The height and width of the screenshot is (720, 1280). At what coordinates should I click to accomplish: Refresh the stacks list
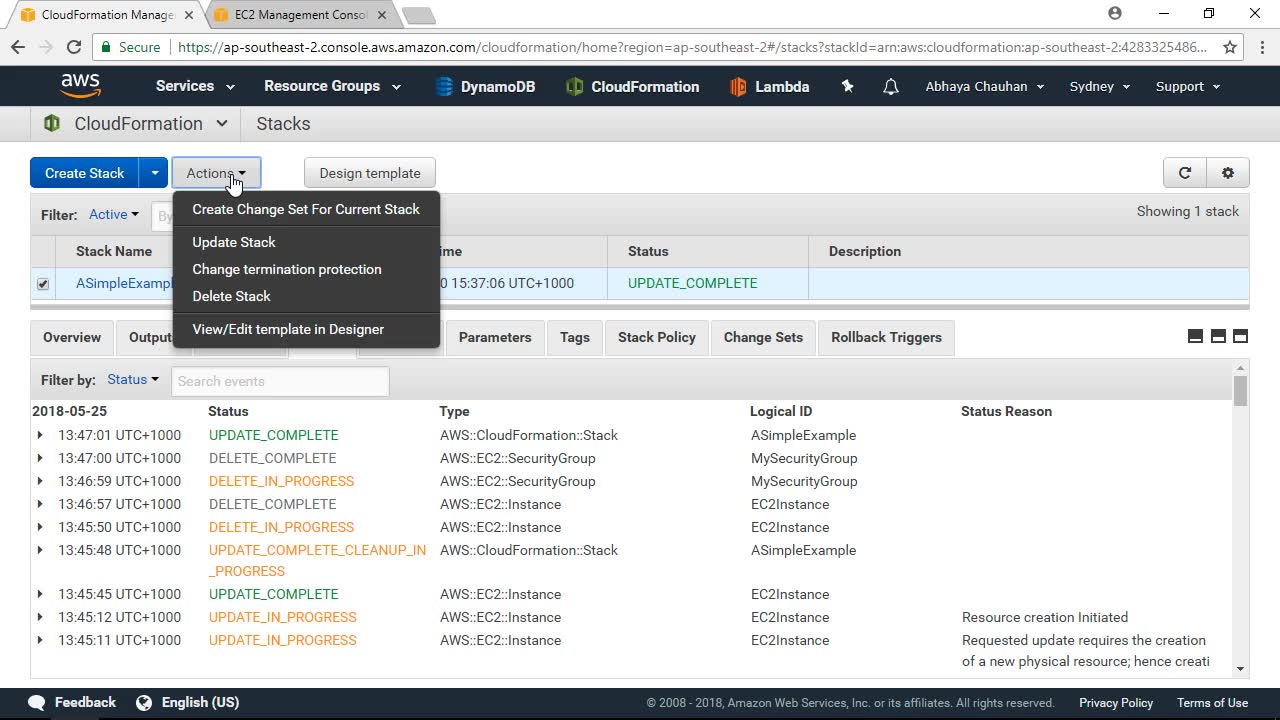click(1185, 173)
